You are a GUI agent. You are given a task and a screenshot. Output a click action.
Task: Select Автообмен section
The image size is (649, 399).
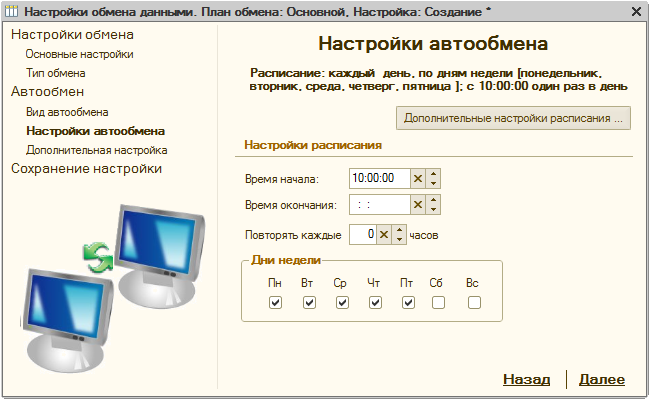48,91
